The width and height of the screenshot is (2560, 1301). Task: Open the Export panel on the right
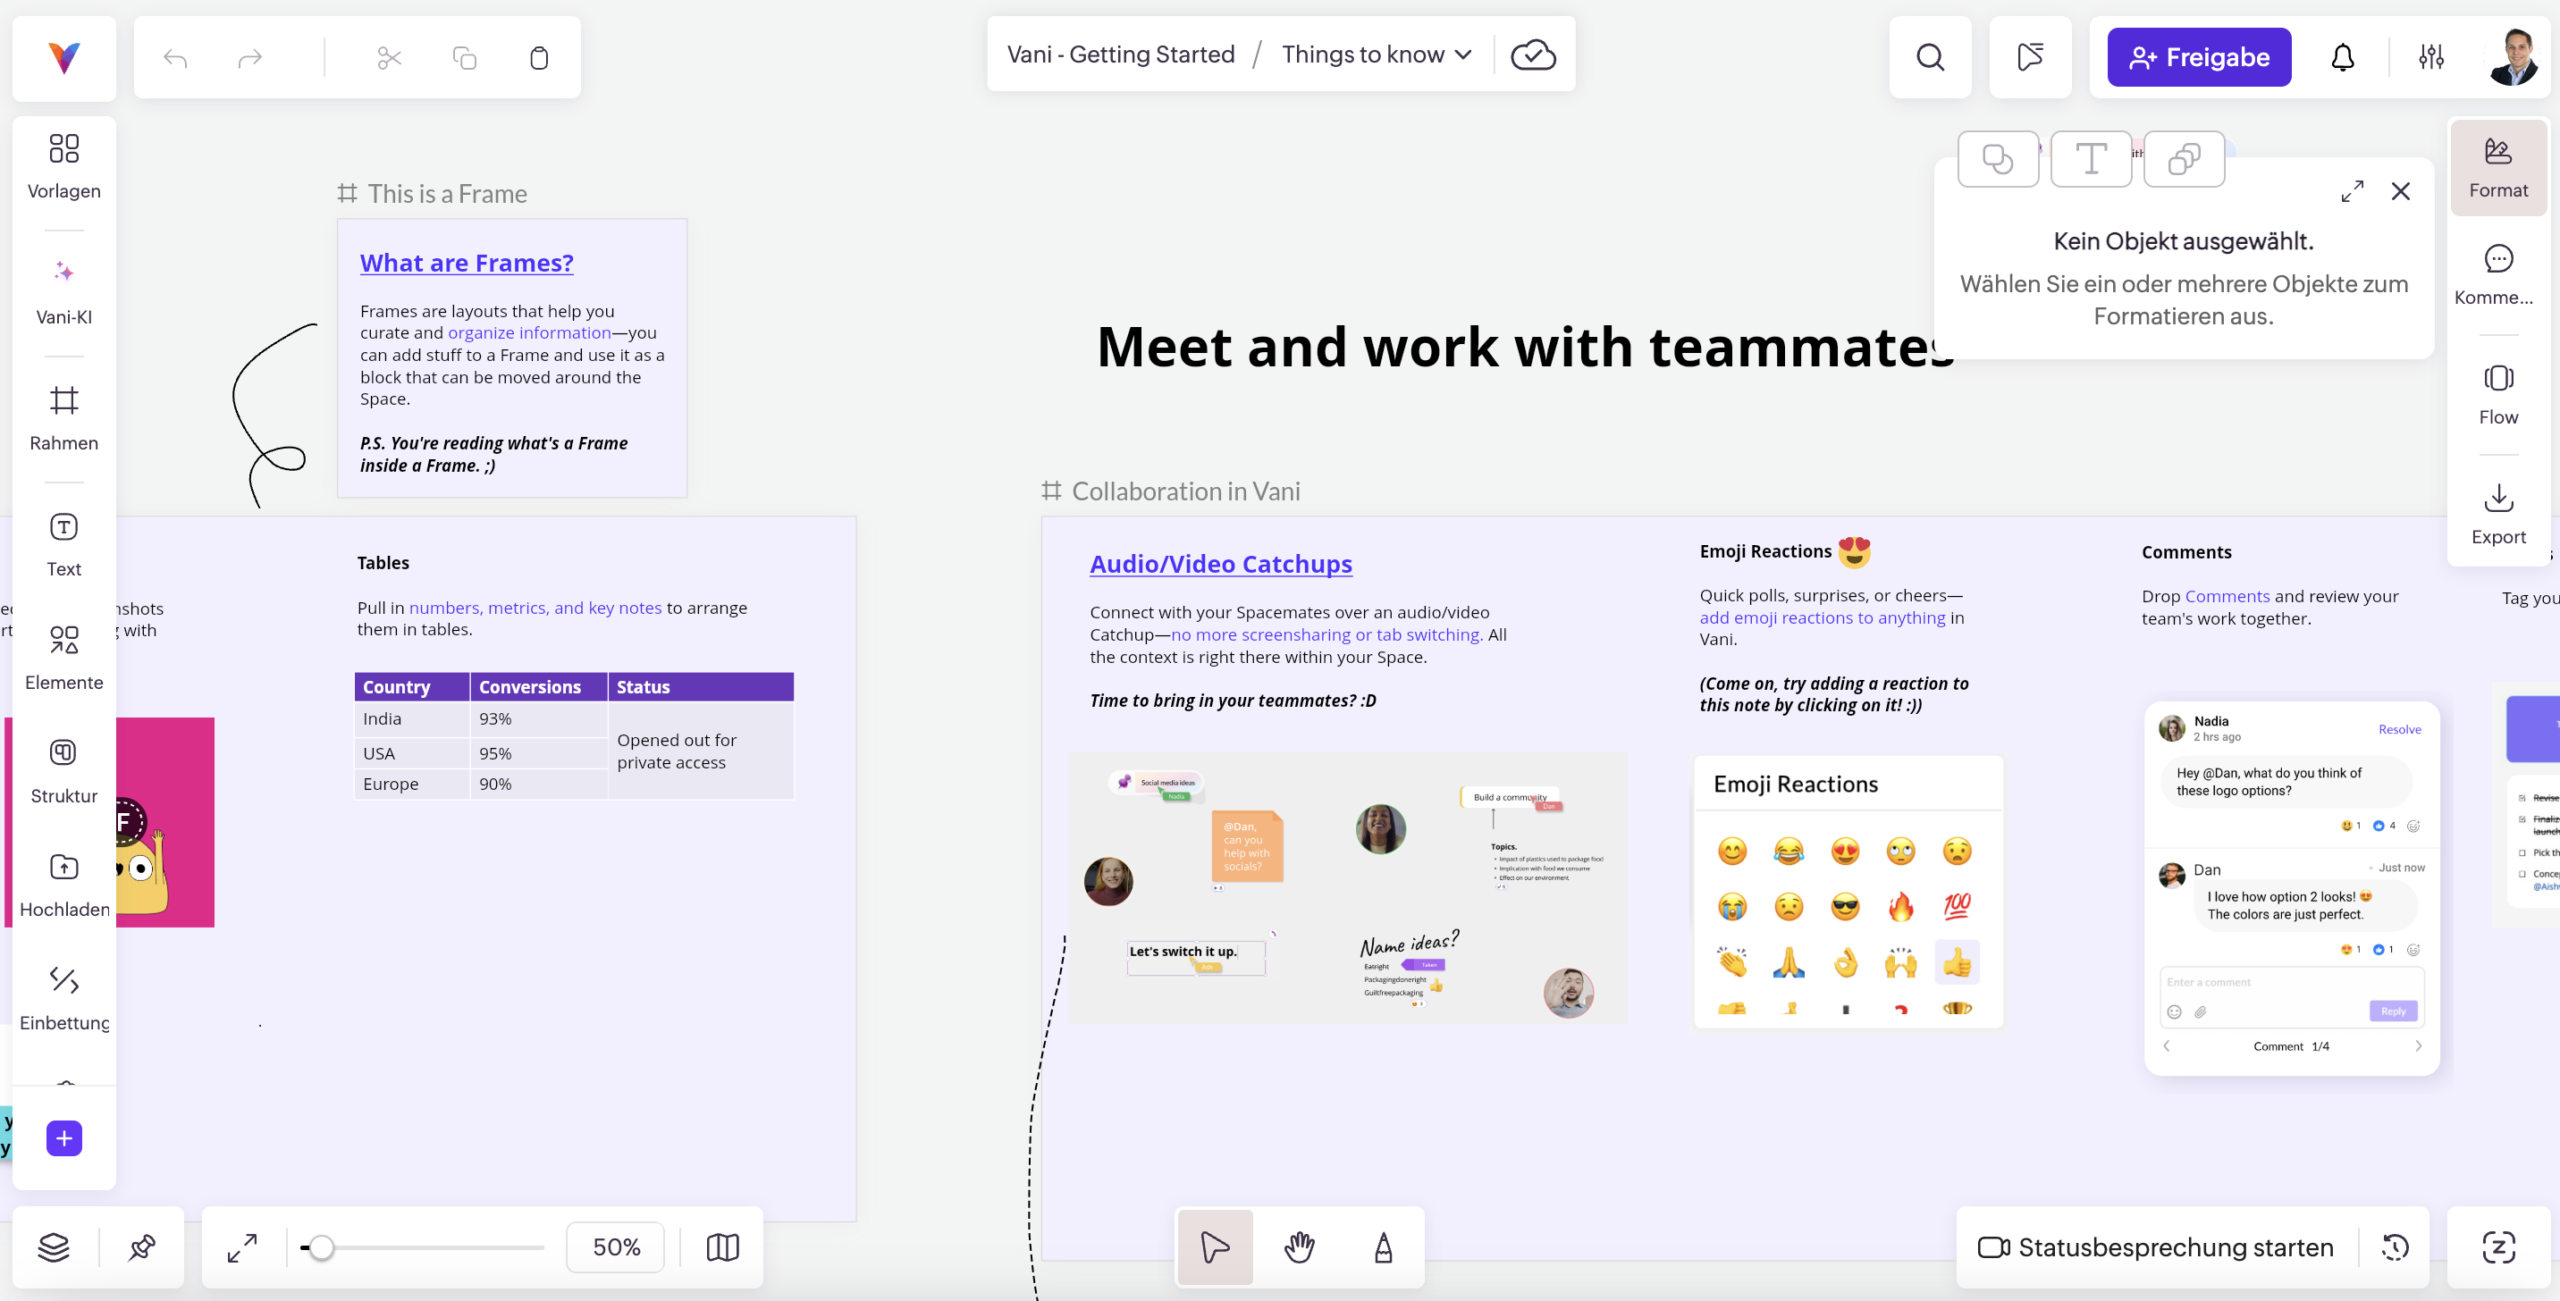pyautogui.click(x=2498, y=513)
